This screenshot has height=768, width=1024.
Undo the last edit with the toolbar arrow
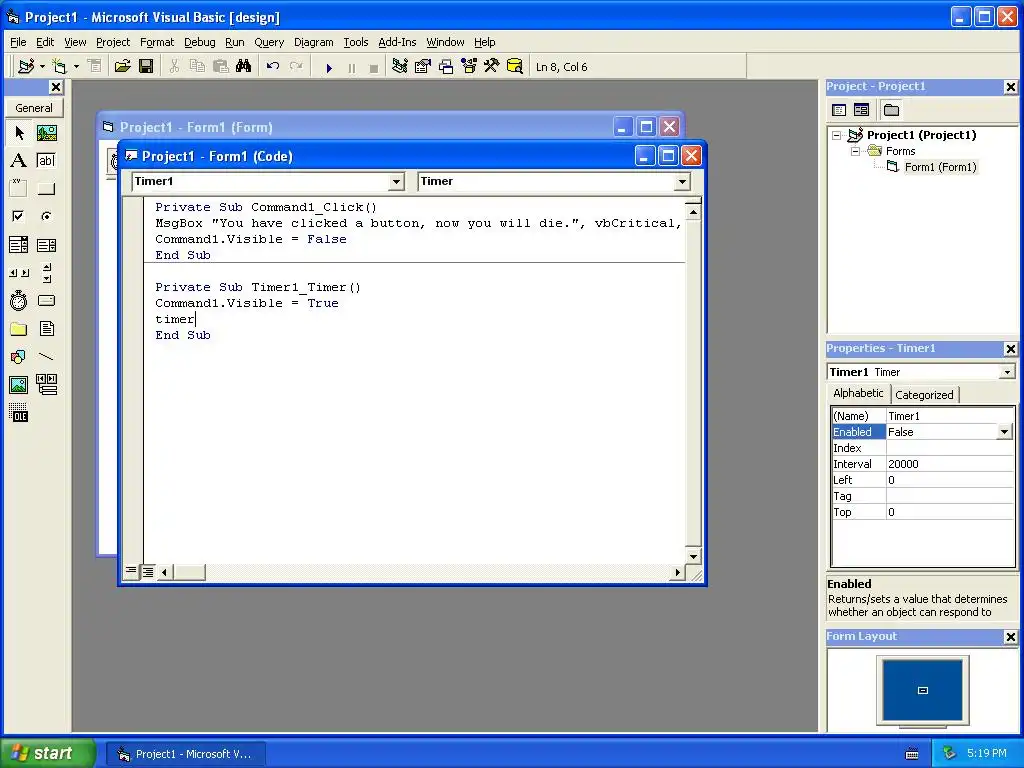[x=273, y=67]
